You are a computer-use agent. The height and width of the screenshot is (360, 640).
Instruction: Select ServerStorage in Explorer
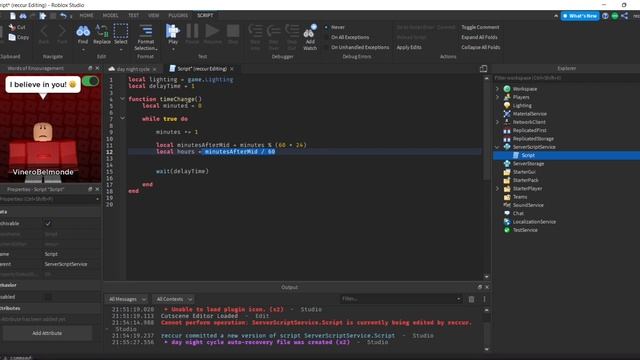528,164
